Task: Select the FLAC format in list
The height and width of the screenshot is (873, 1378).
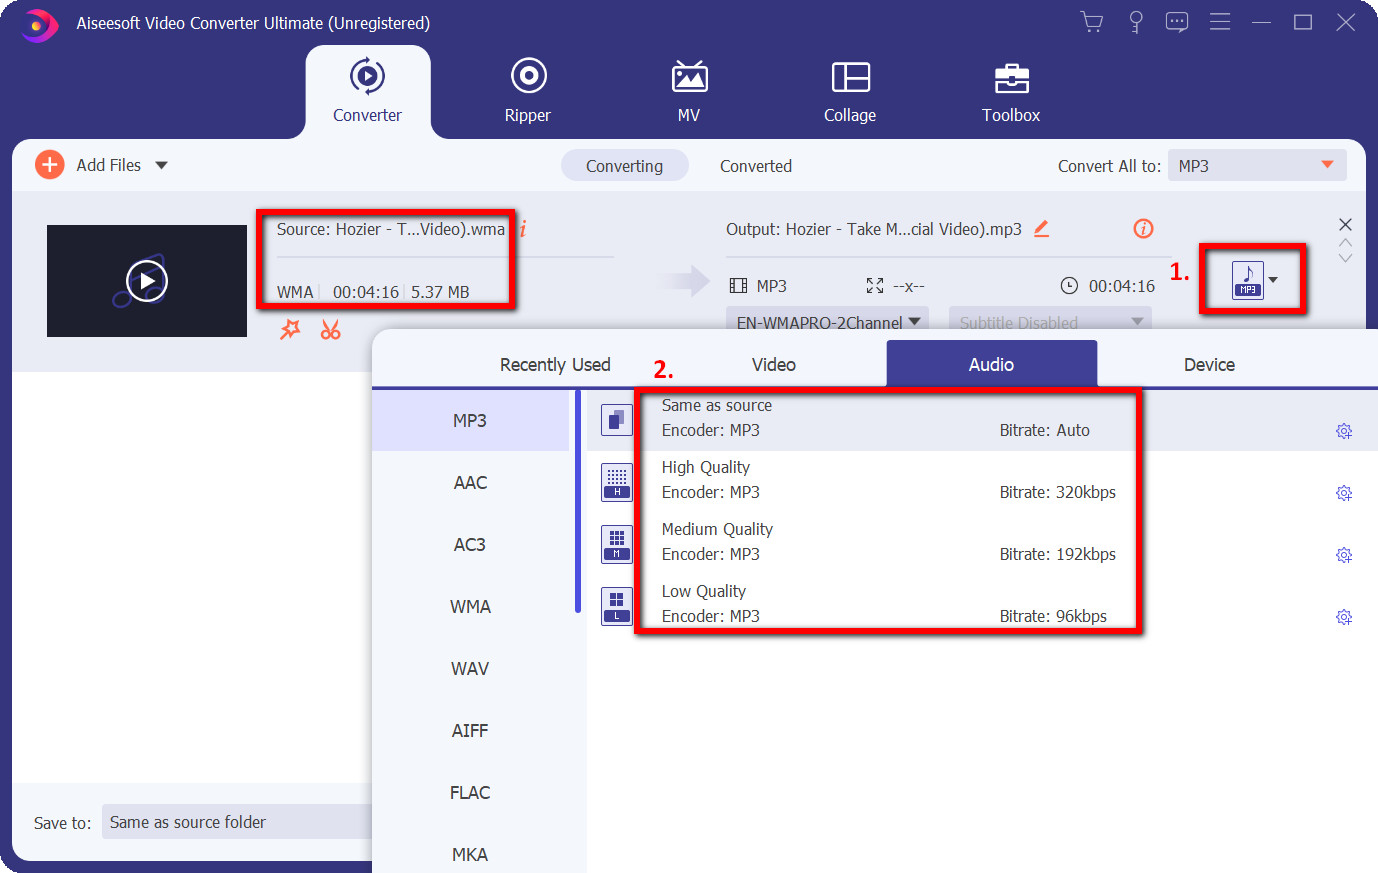Action: tap(470, 793)
